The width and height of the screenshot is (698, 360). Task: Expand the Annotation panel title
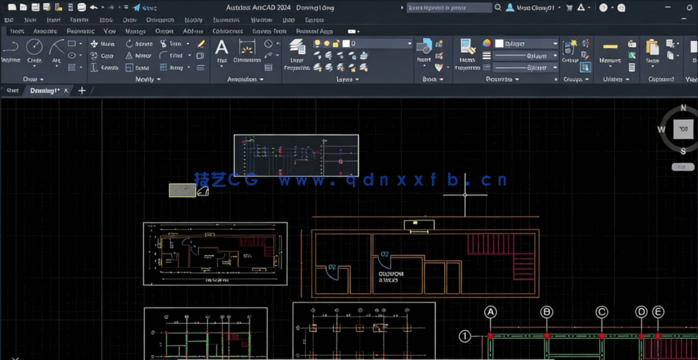point(245,79)
